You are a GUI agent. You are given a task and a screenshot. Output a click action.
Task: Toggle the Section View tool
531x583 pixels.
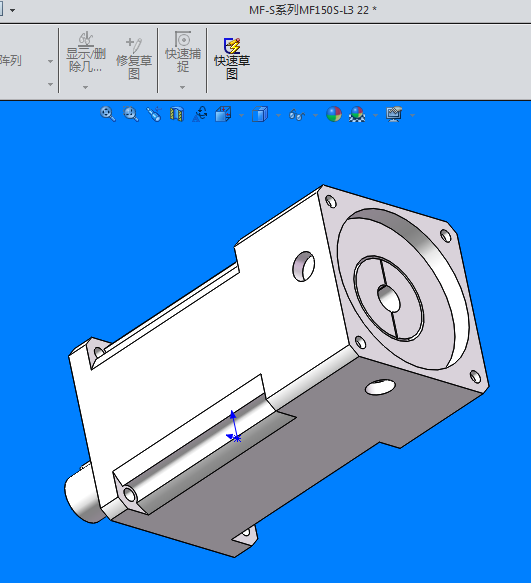pos(177,114)
